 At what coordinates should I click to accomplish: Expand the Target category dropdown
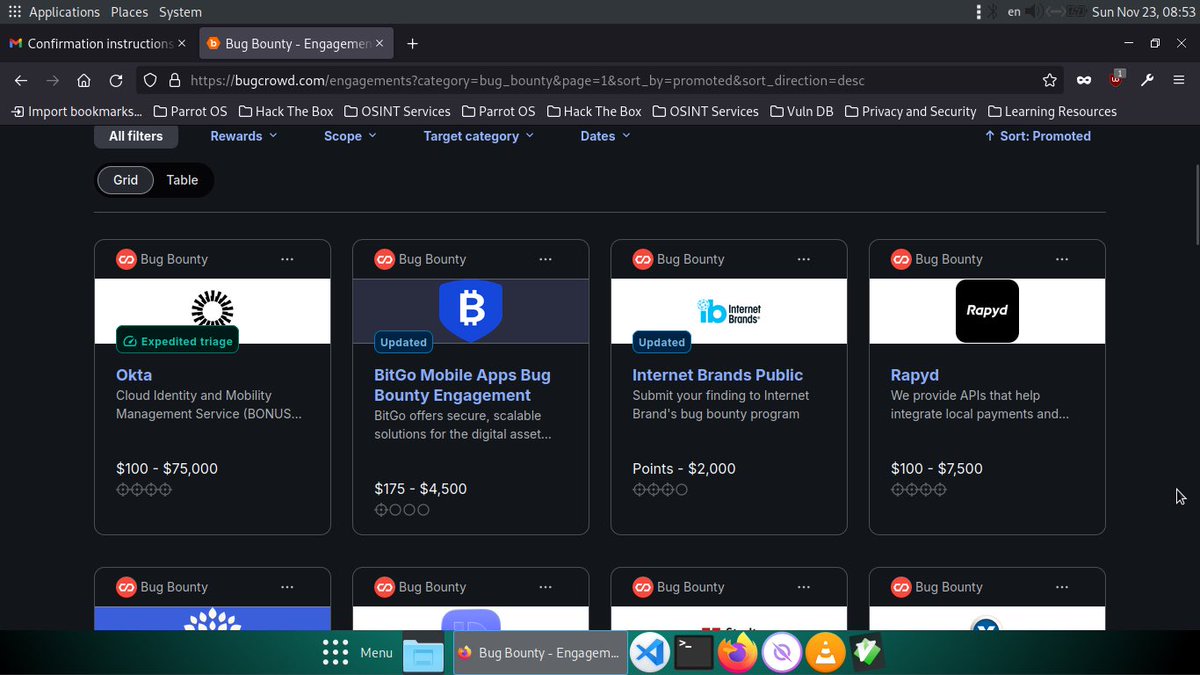tap(479, 136)
